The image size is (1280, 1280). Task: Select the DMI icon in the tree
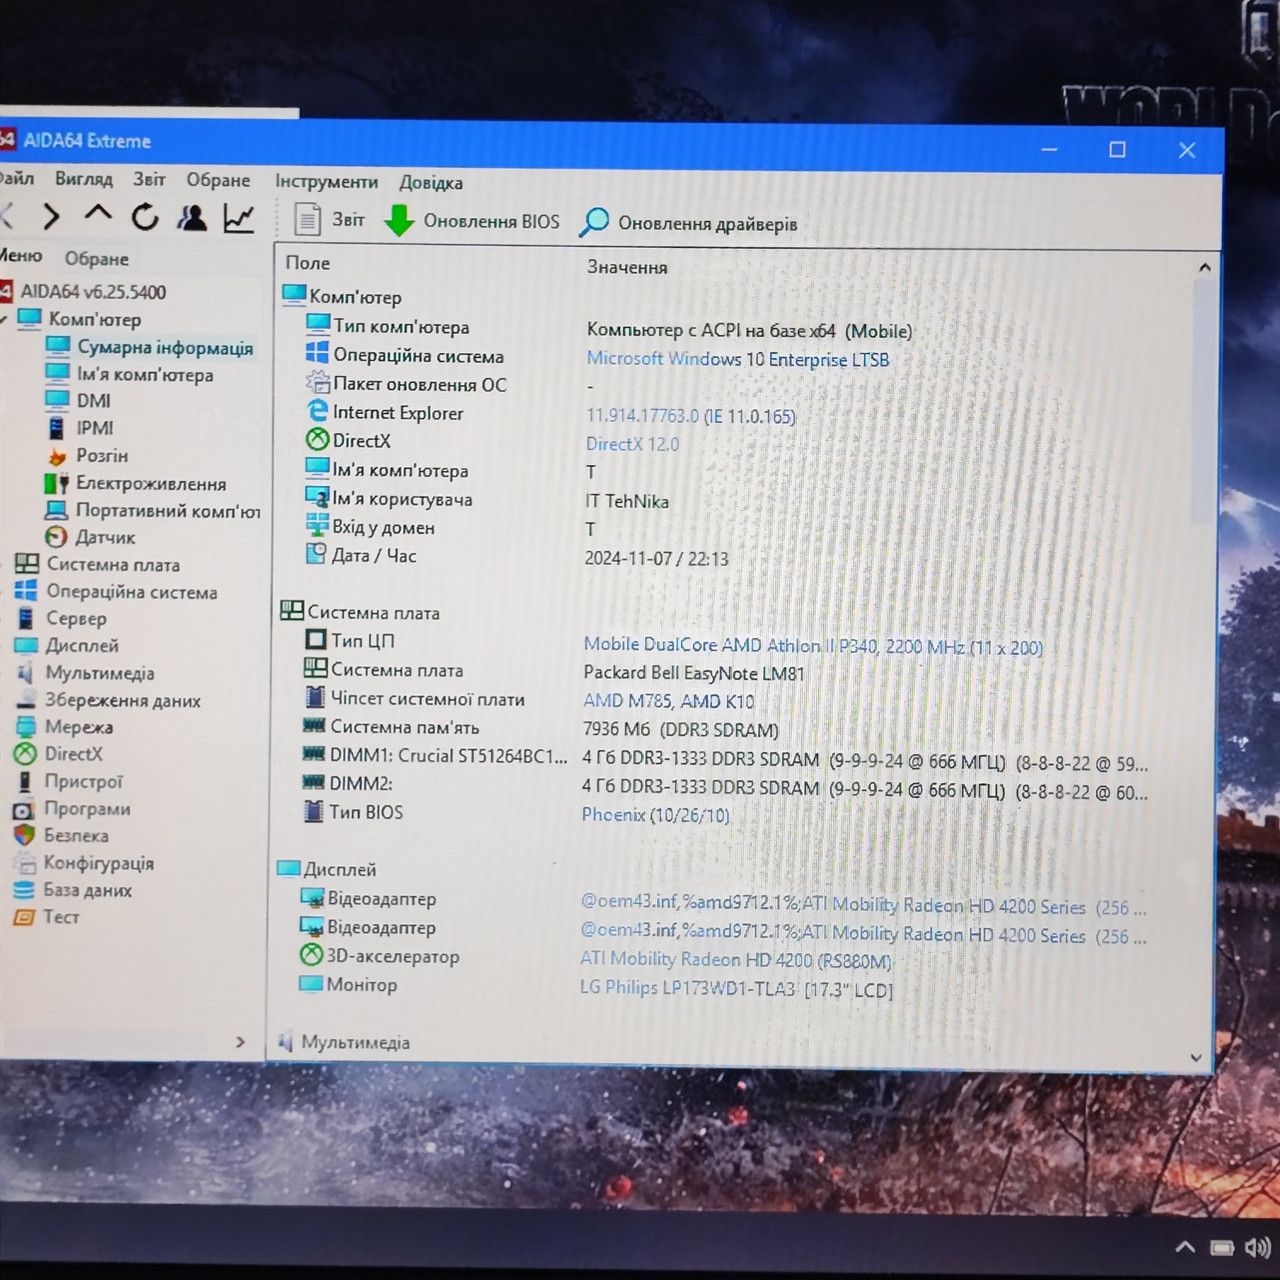point(57,400)
